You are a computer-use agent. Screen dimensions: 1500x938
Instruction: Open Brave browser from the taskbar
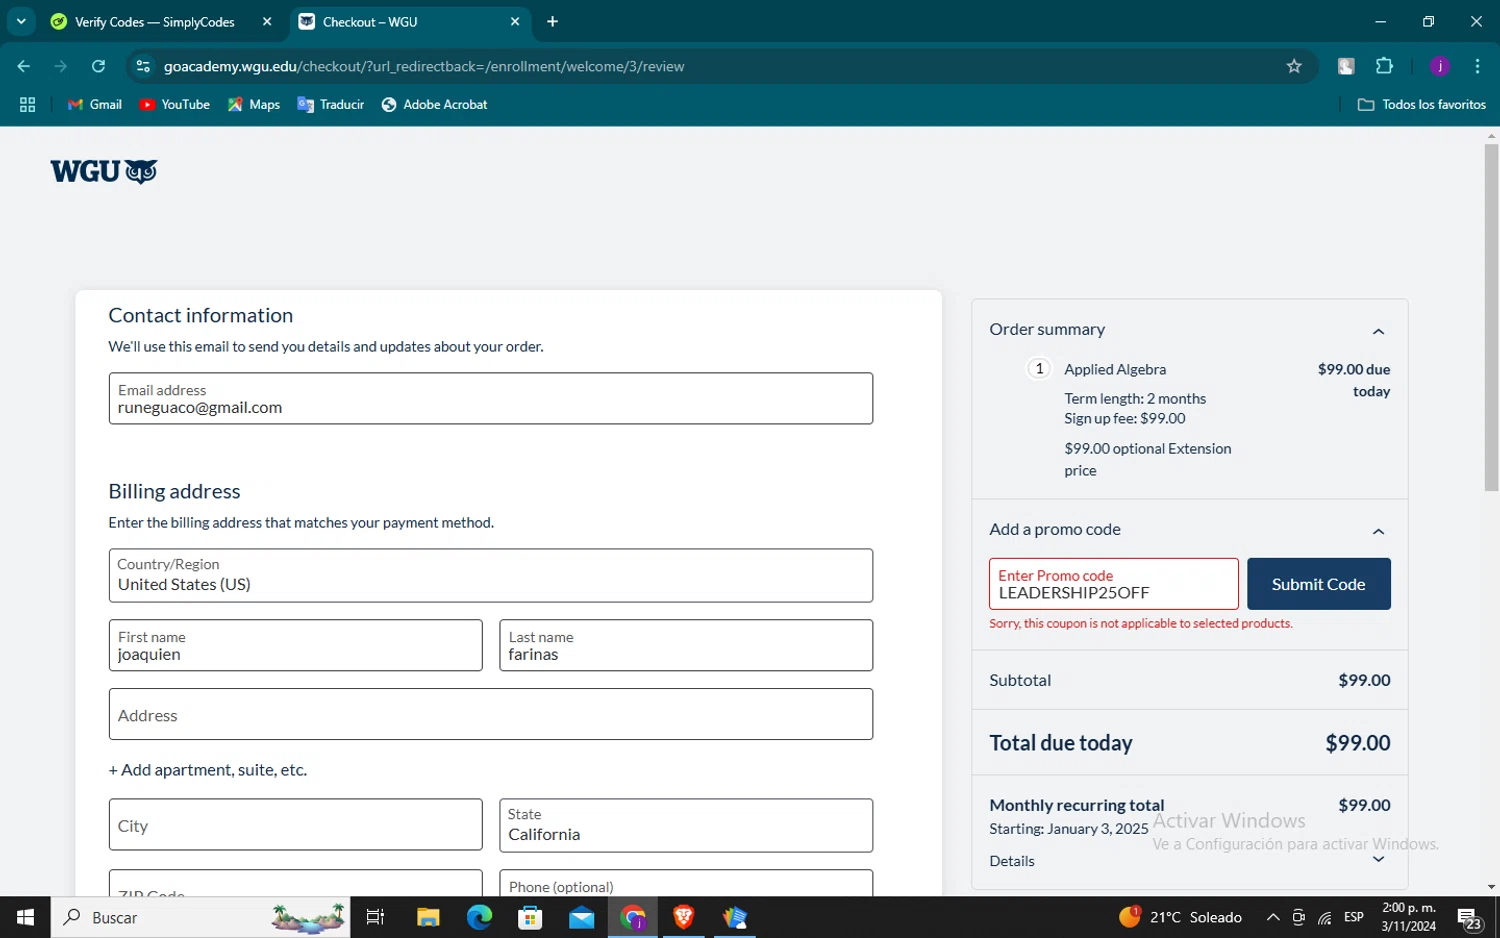684,917
